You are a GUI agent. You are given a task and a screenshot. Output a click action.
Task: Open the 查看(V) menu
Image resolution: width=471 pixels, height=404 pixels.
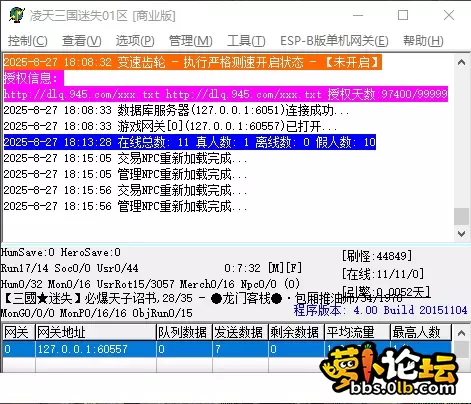82,41
